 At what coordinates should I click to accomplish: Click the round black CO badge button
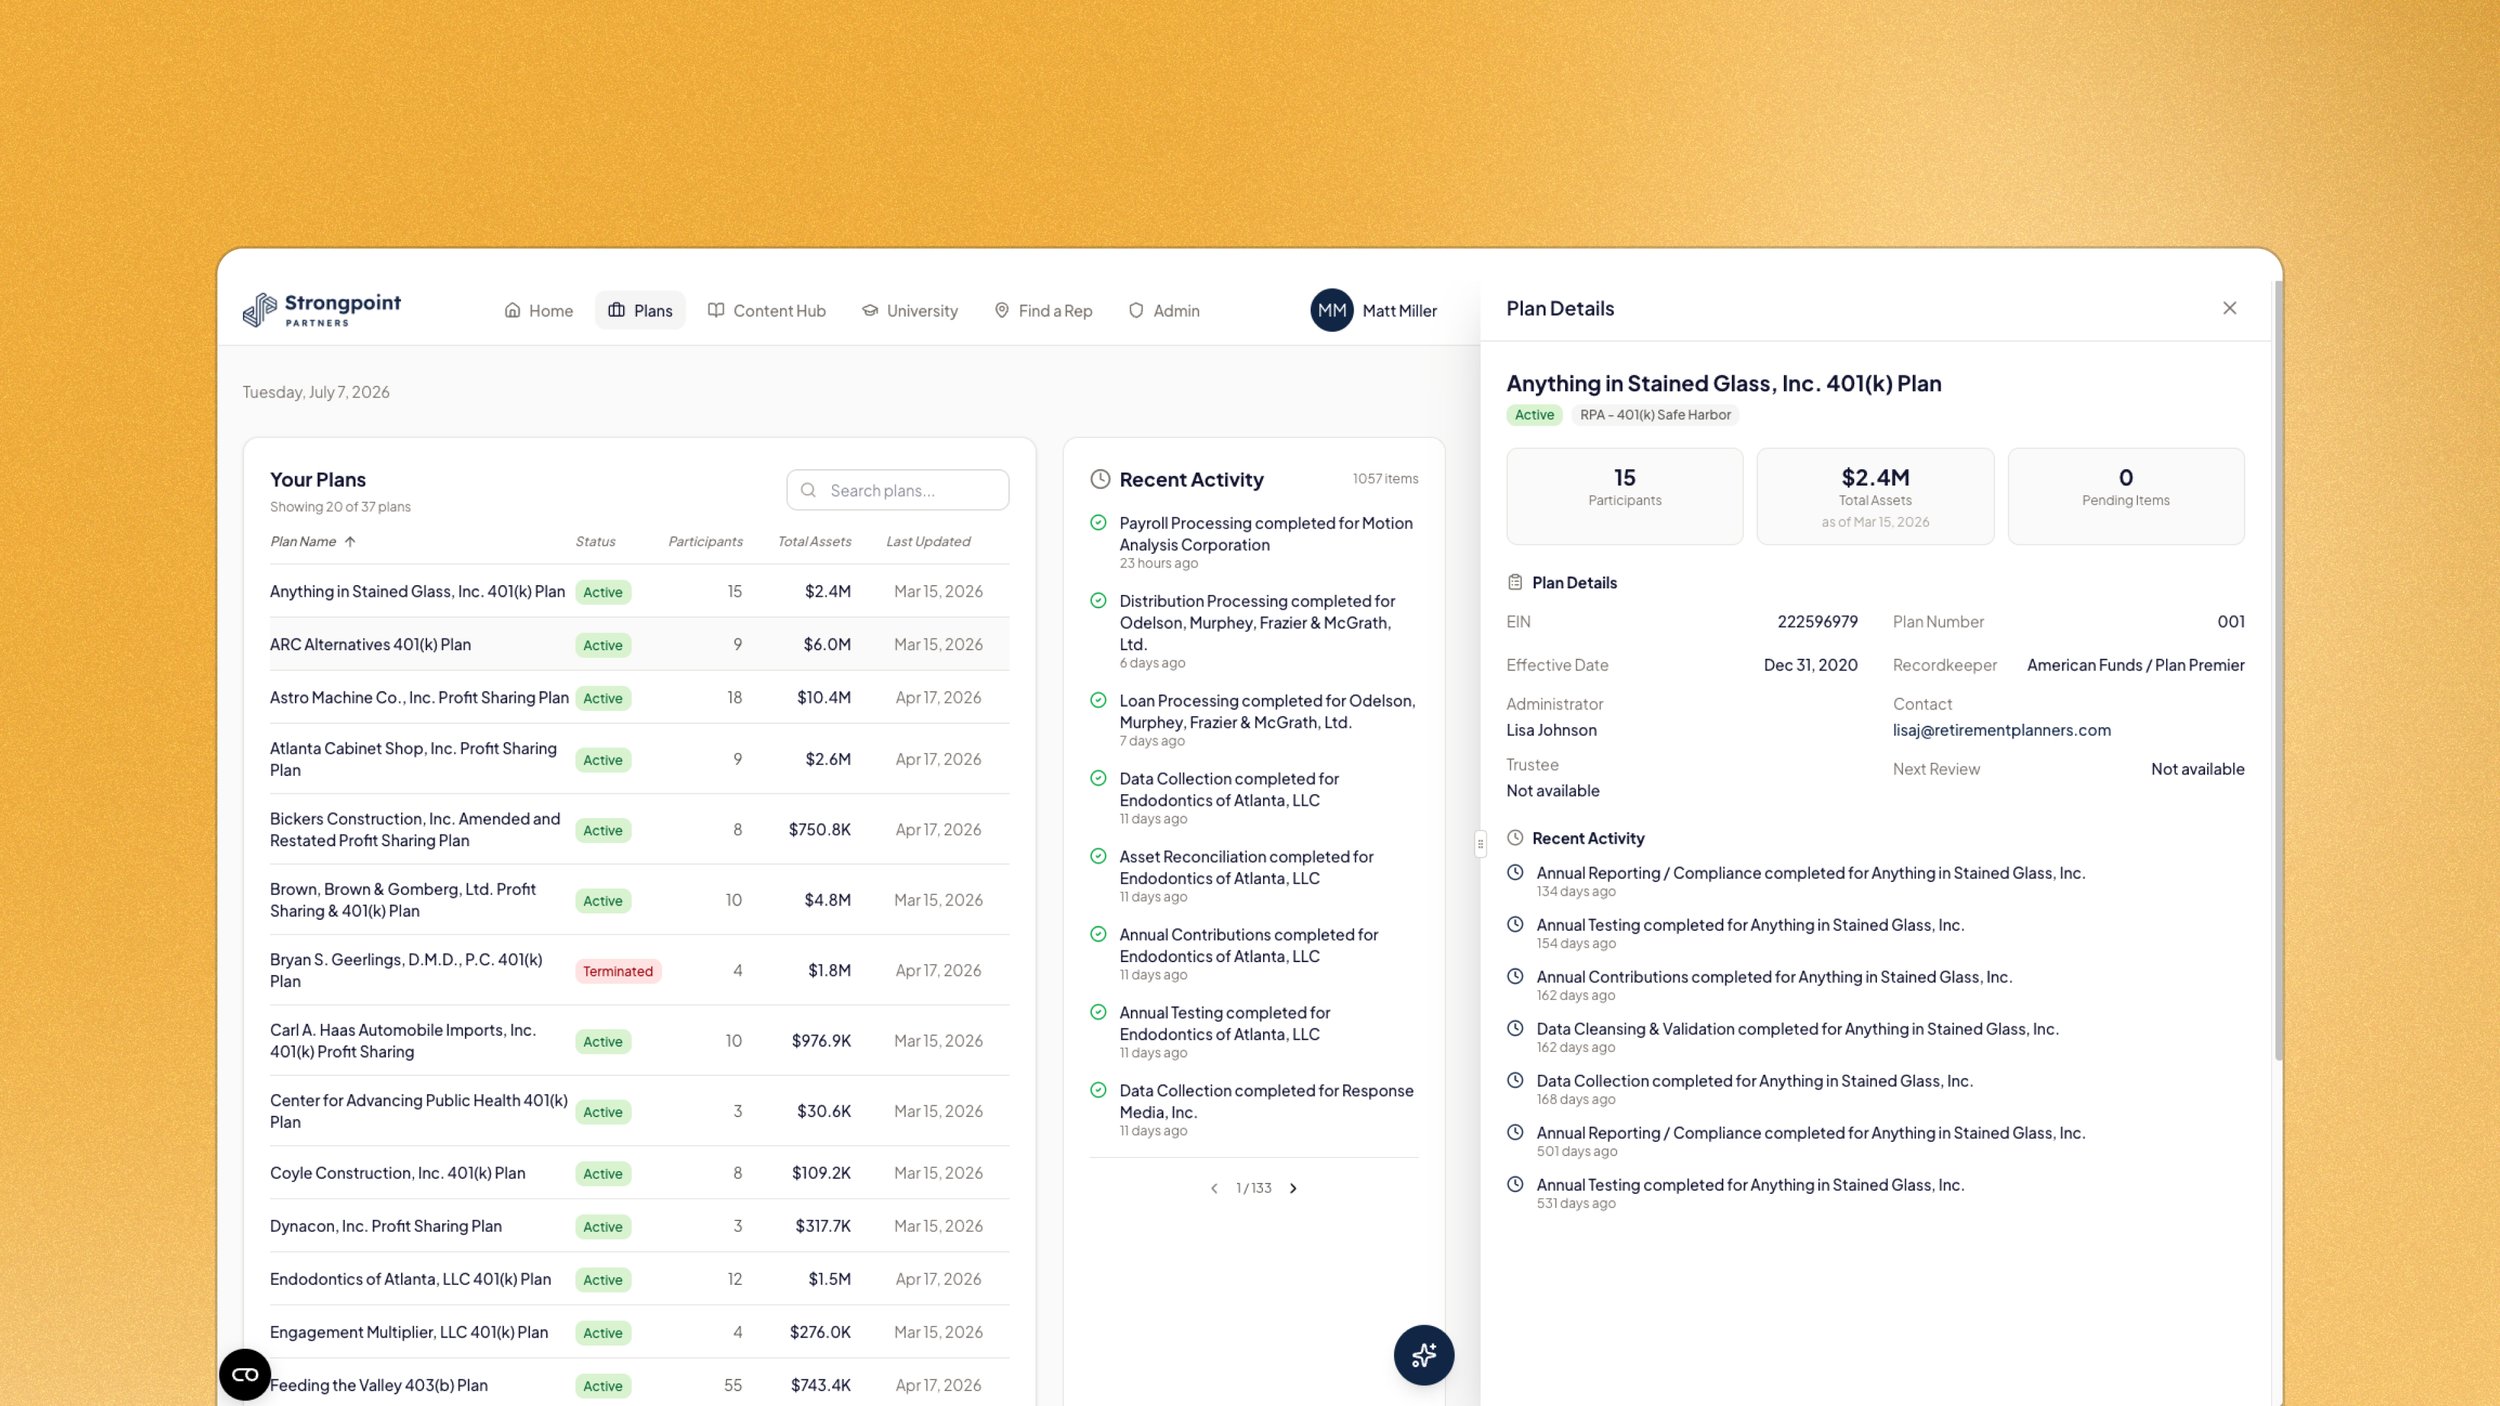(245, 1374)
